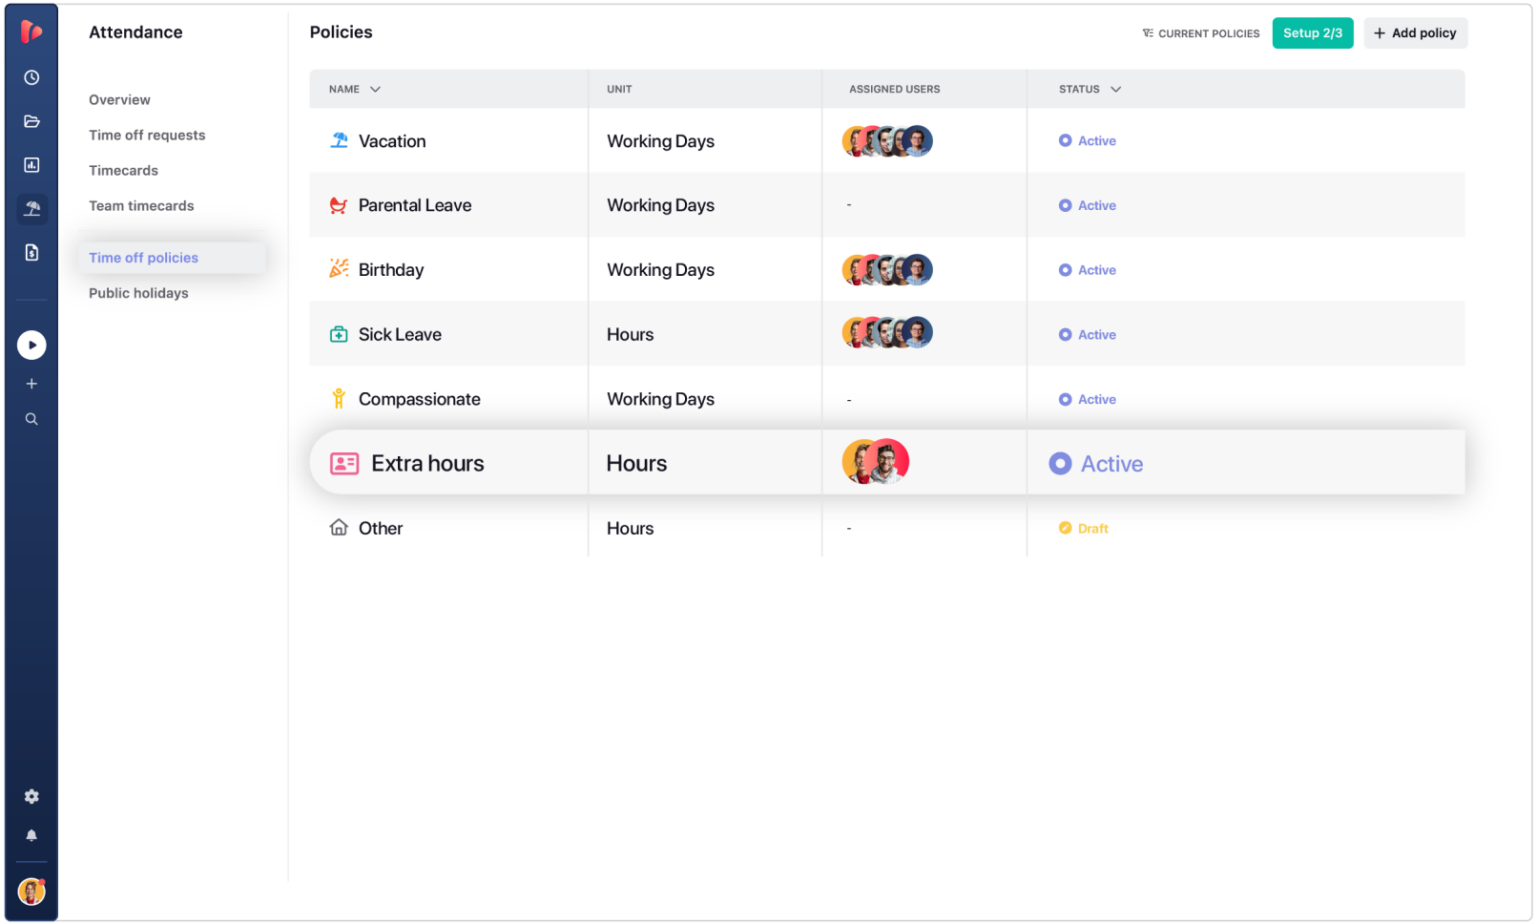Click the beach umbrella attendance icon

32,209
